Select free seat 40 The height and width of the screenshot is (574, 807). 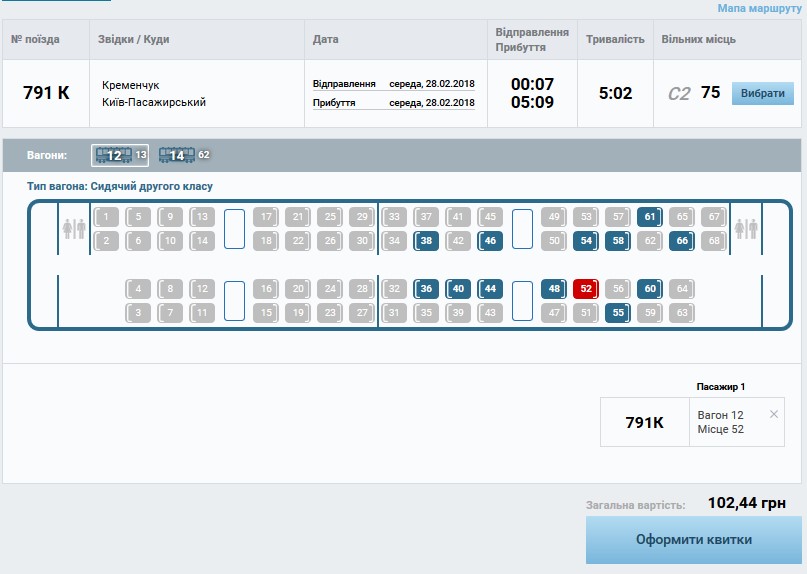[x=458, y=289]
